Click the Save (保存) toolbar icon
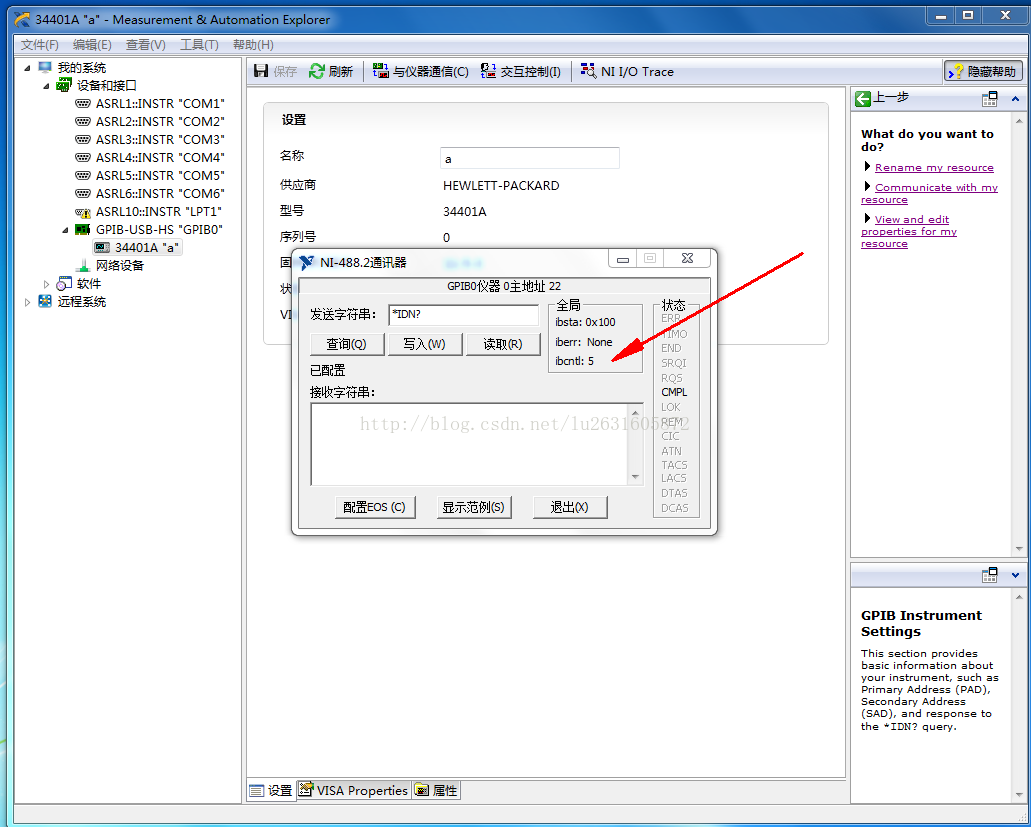1031x827 pixels. [x=261, y=71]
